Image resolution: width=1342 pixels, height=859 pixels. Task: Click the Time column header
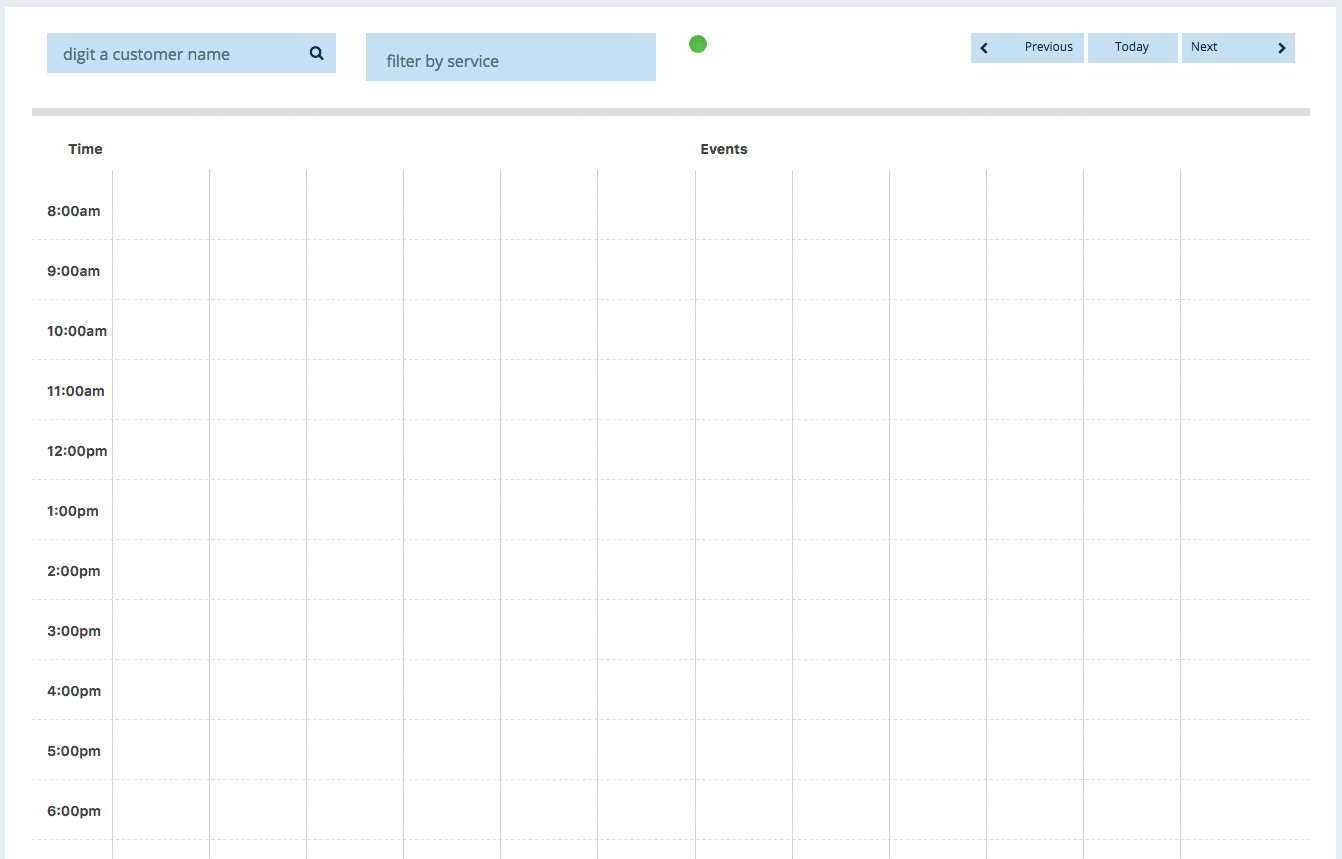[x=85, y=149]
